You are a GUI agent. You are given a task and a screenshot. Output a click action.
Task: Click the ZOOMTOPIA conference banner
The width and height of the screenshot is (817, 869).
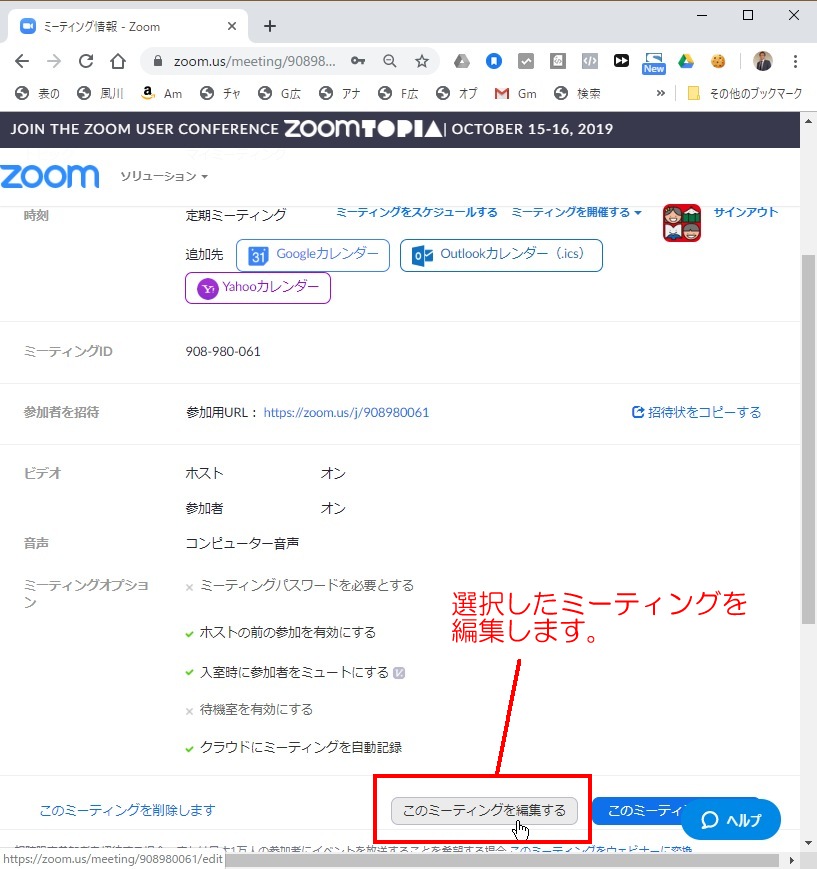pyautogui.click(x=400, y=129)
